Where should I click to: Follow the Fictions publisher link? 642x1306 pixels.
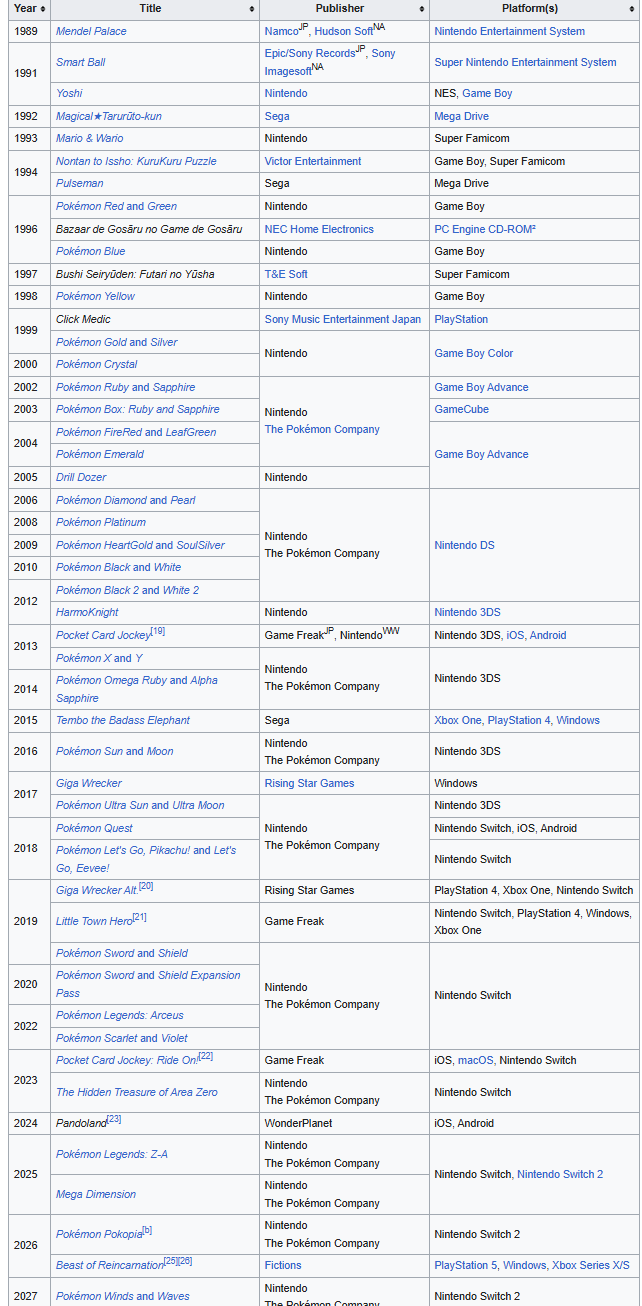[x=284, y=1265]
